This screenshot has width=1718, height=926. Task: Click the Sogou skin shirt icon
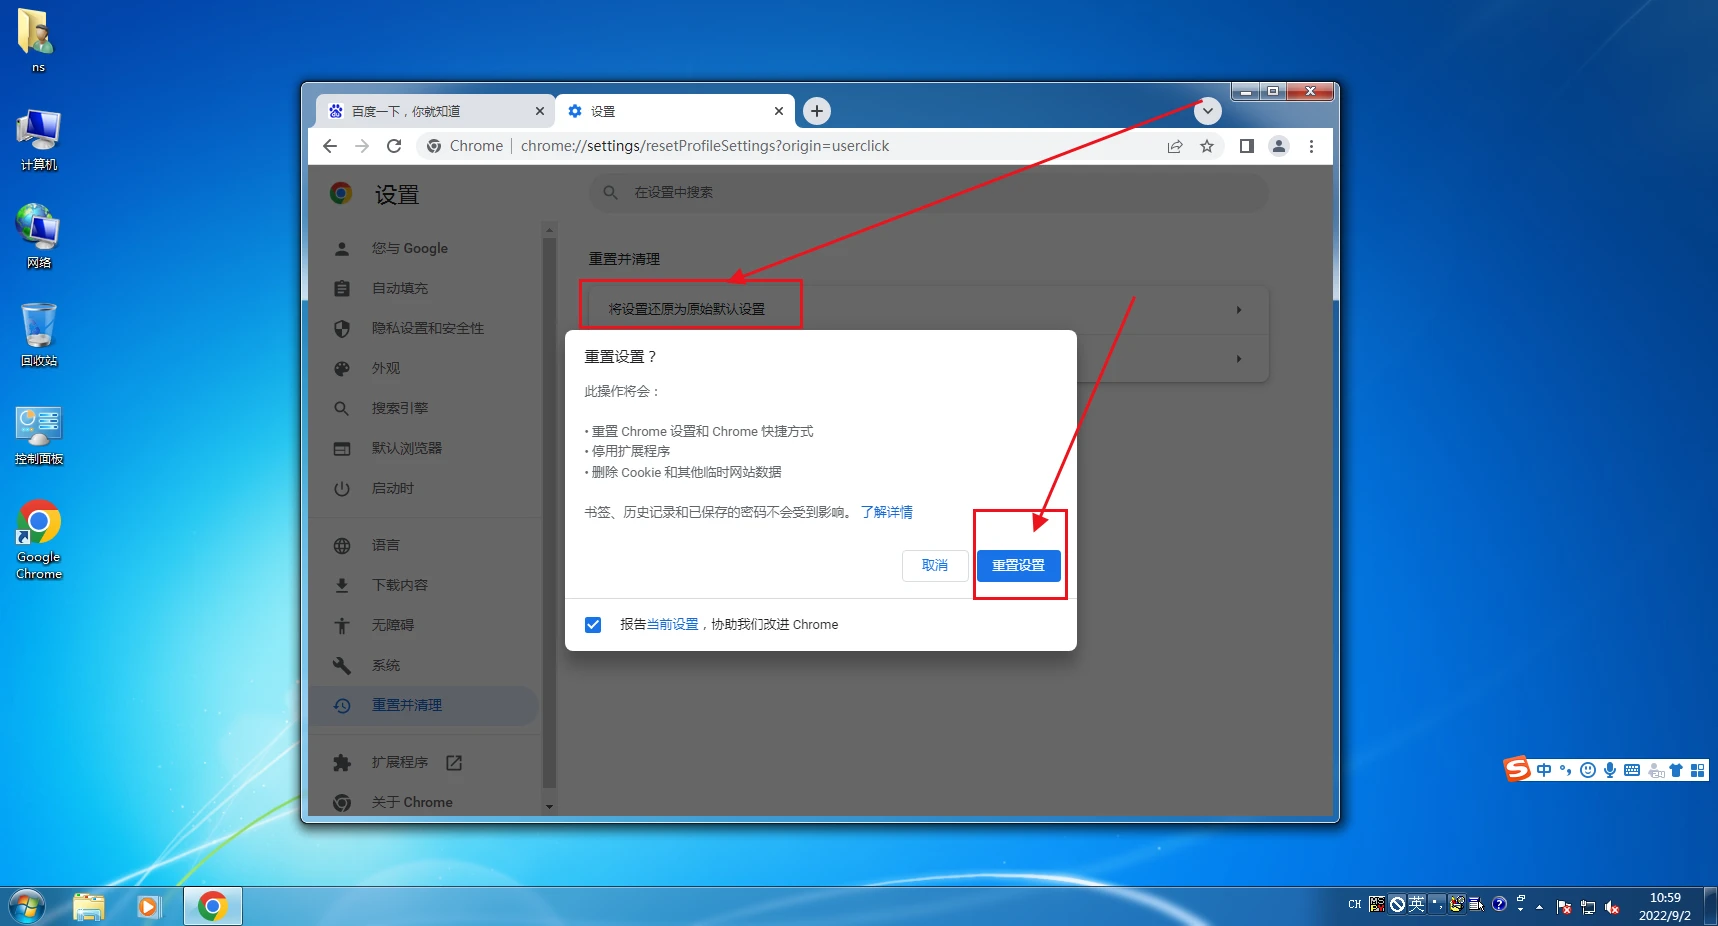[x=1676, y=770]
